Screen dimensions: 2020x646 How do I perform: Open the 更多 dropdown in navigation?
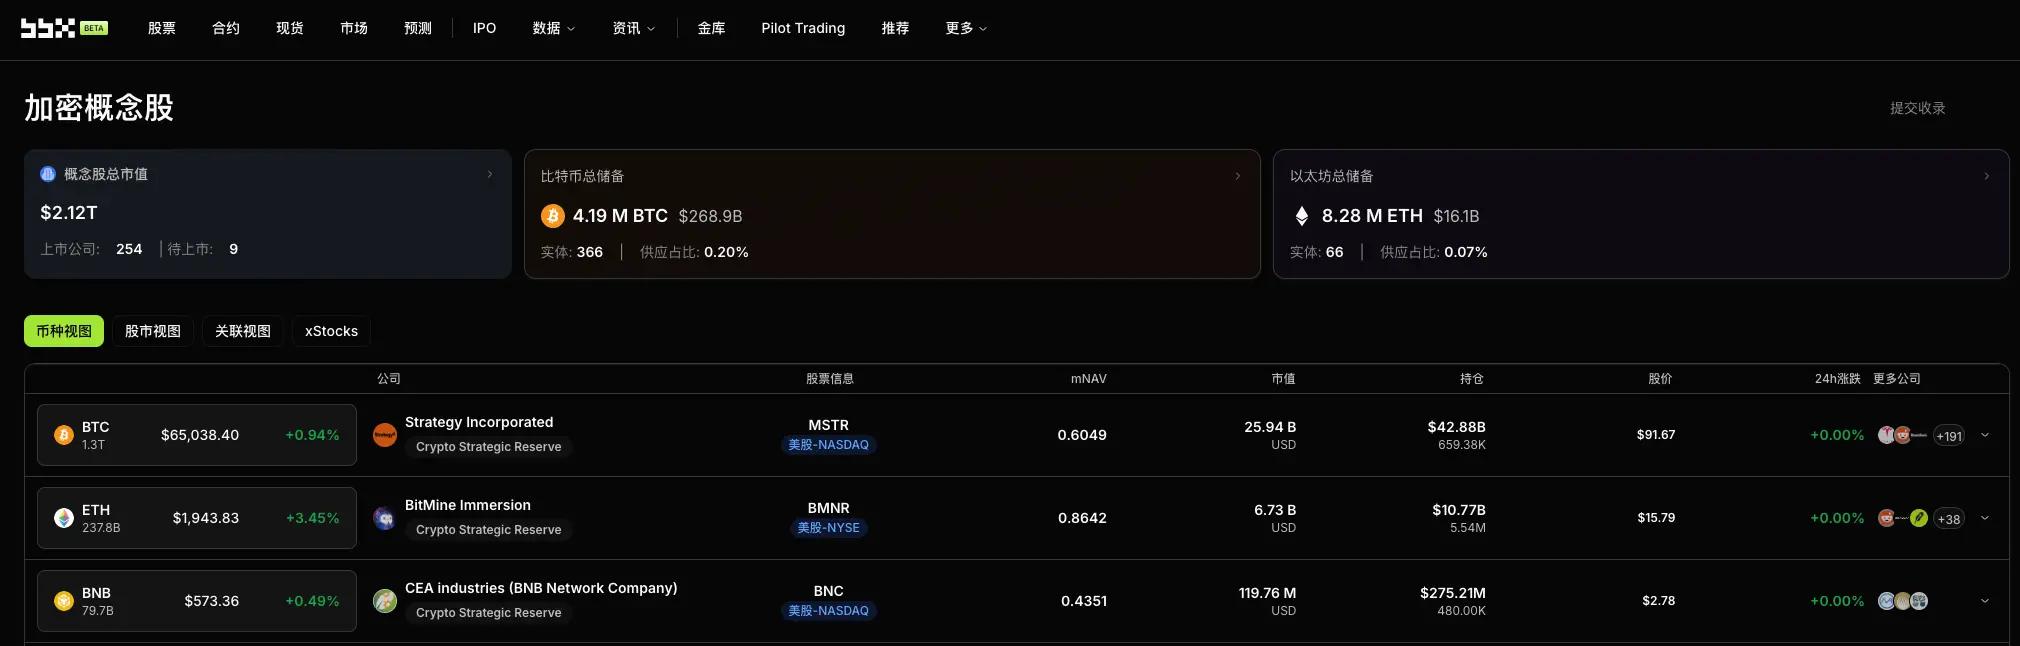tap(966, 28)
